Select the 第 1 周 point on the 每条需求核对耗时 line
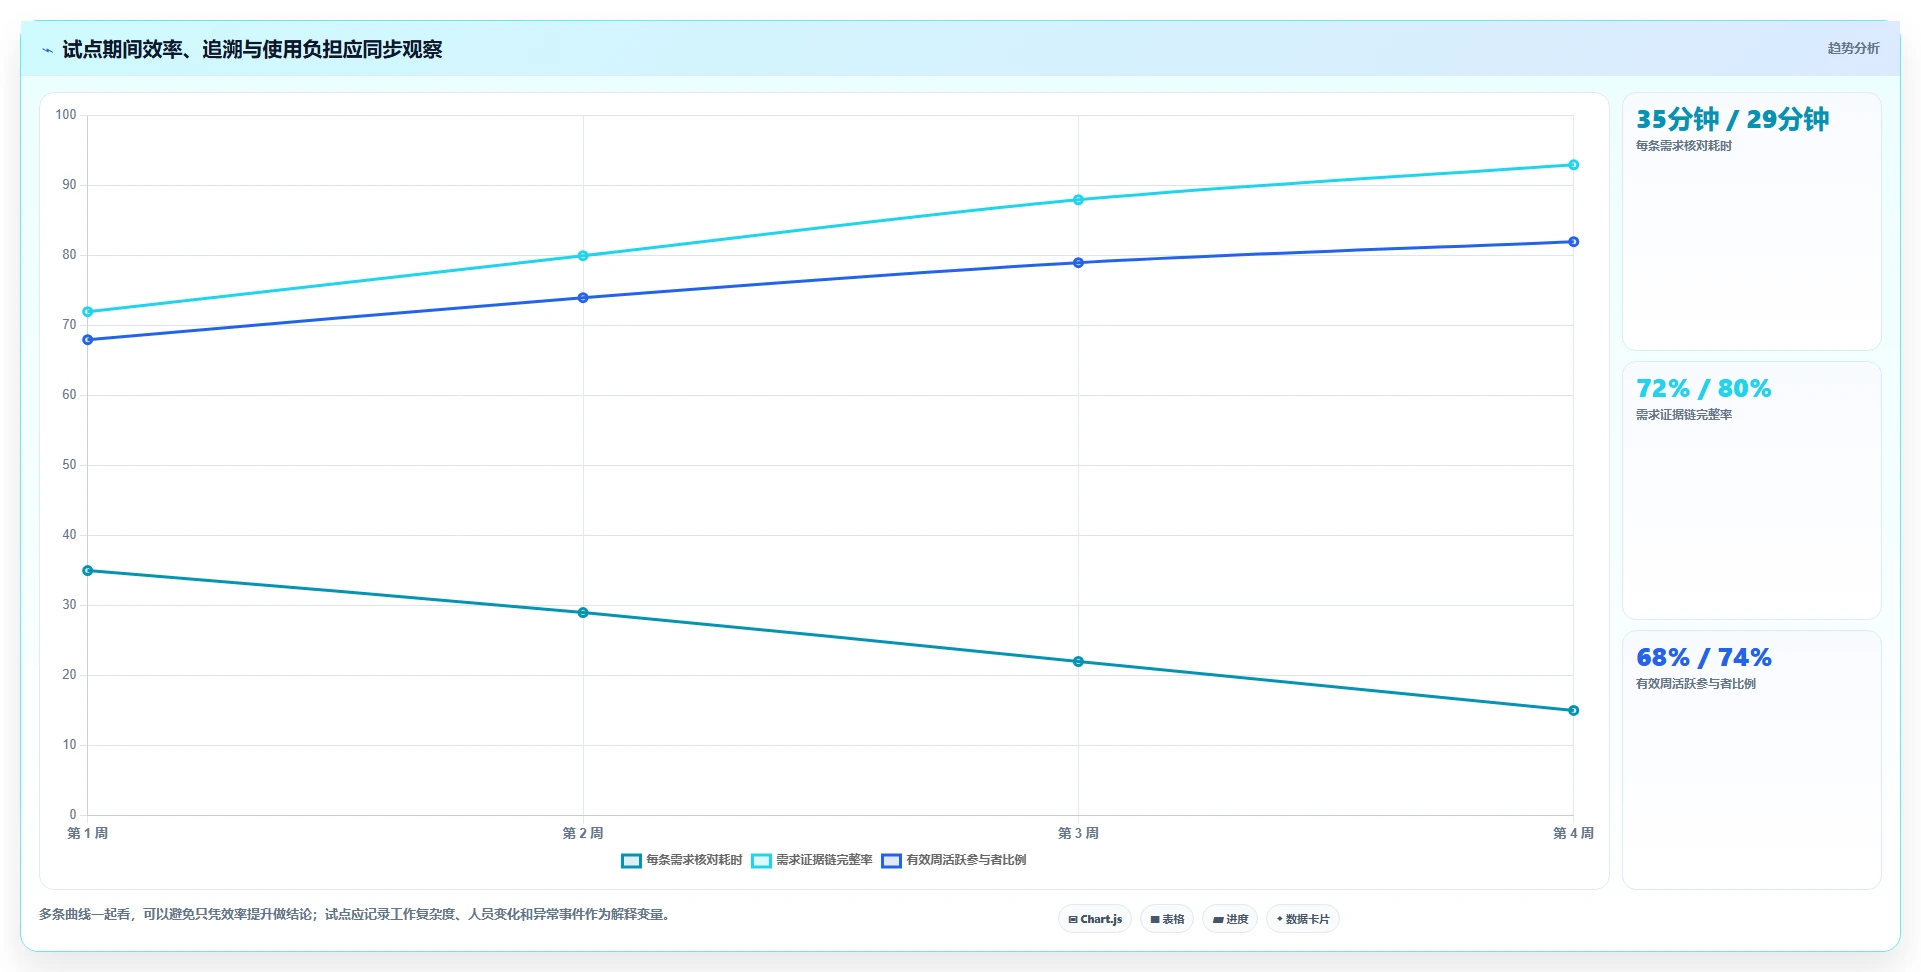The image size is (1921, 972). click(x=88, y=571)
